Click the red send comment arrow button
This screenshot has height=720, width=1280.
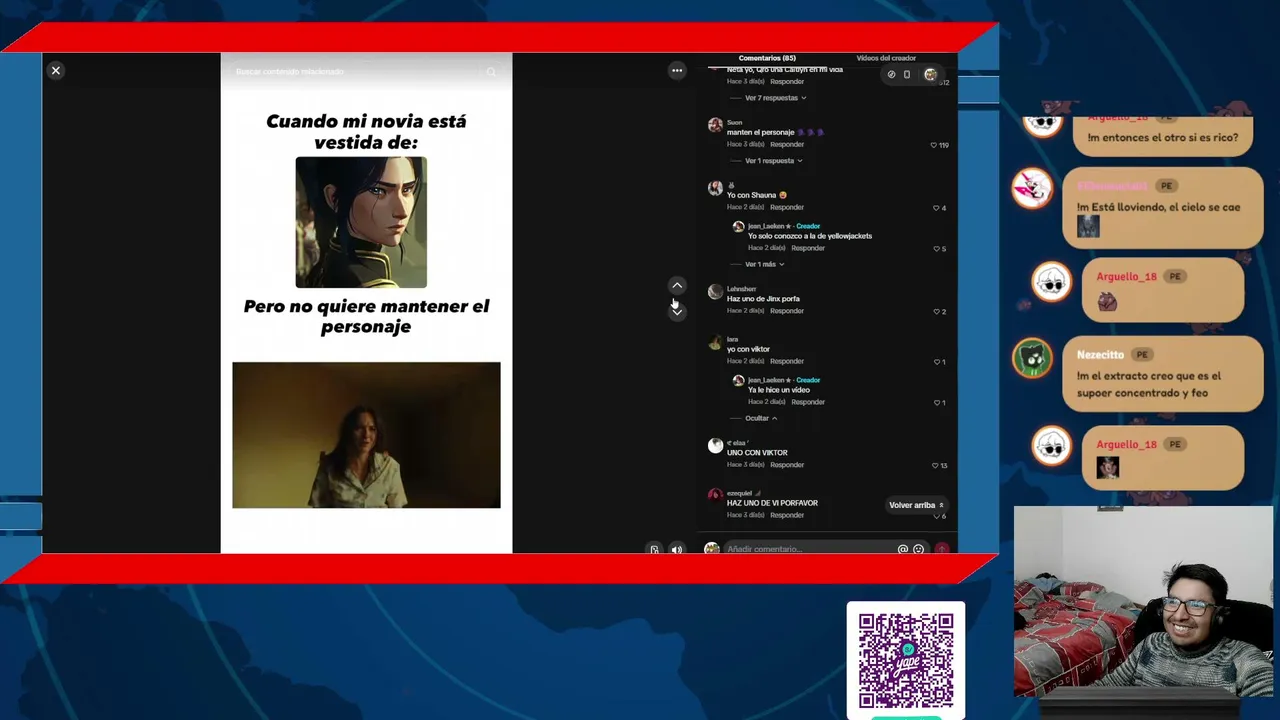[x=941, y=549]
